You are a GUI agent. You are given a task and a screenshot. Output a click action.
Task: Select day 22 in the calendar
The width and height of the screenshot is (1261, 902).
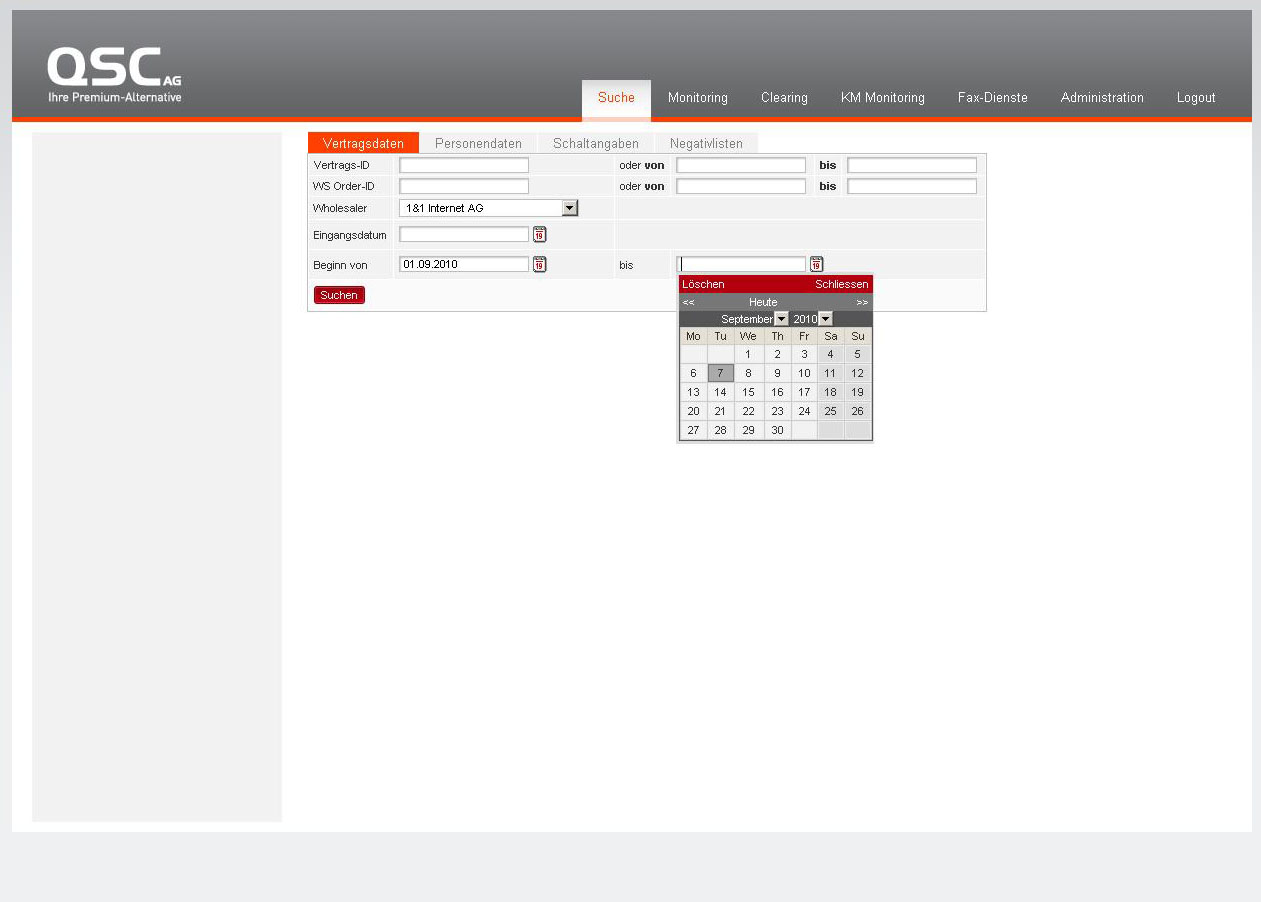pos(748,411)
